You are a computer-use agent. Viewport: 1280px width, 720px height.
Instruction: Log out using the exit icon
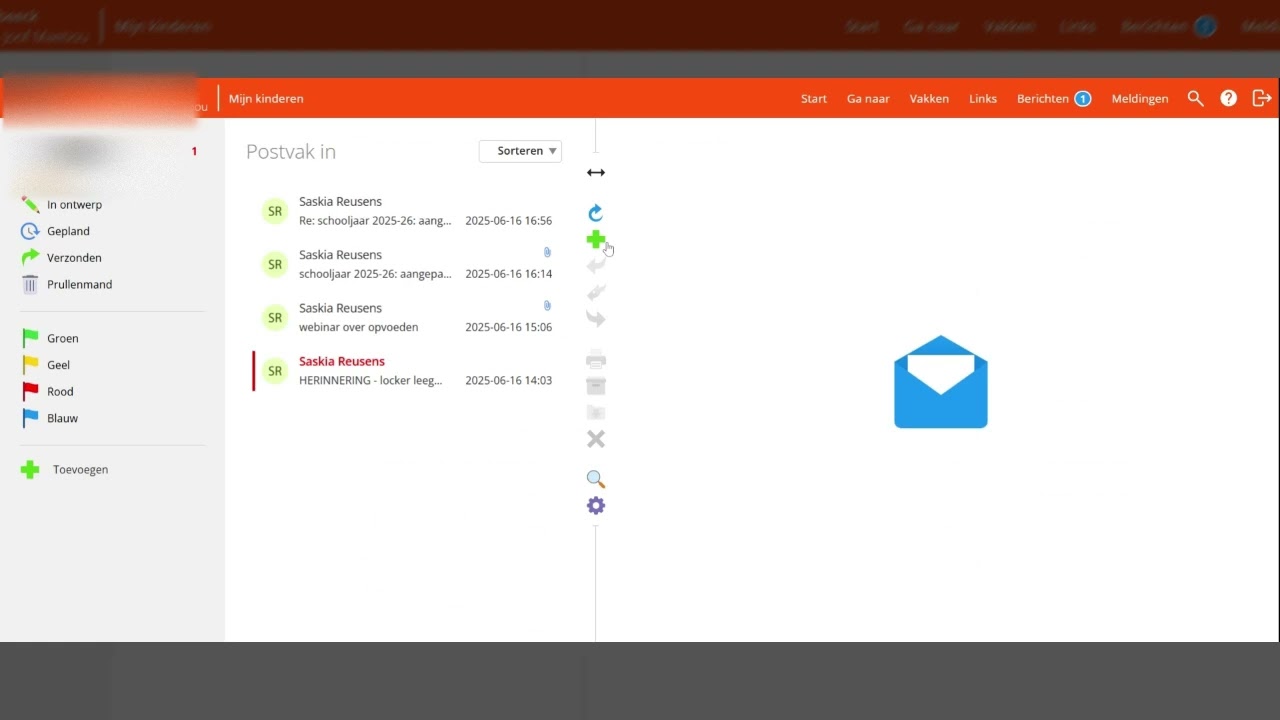point(1262,98)
